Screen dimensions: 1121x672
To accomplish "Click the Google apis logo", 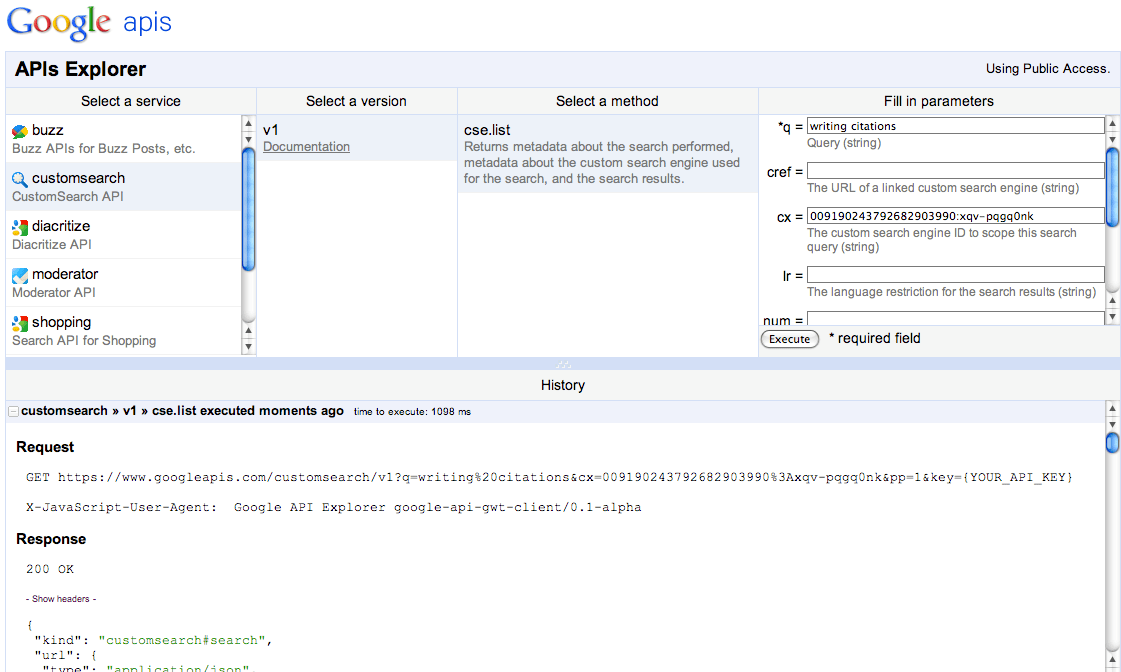I will 89,23.
